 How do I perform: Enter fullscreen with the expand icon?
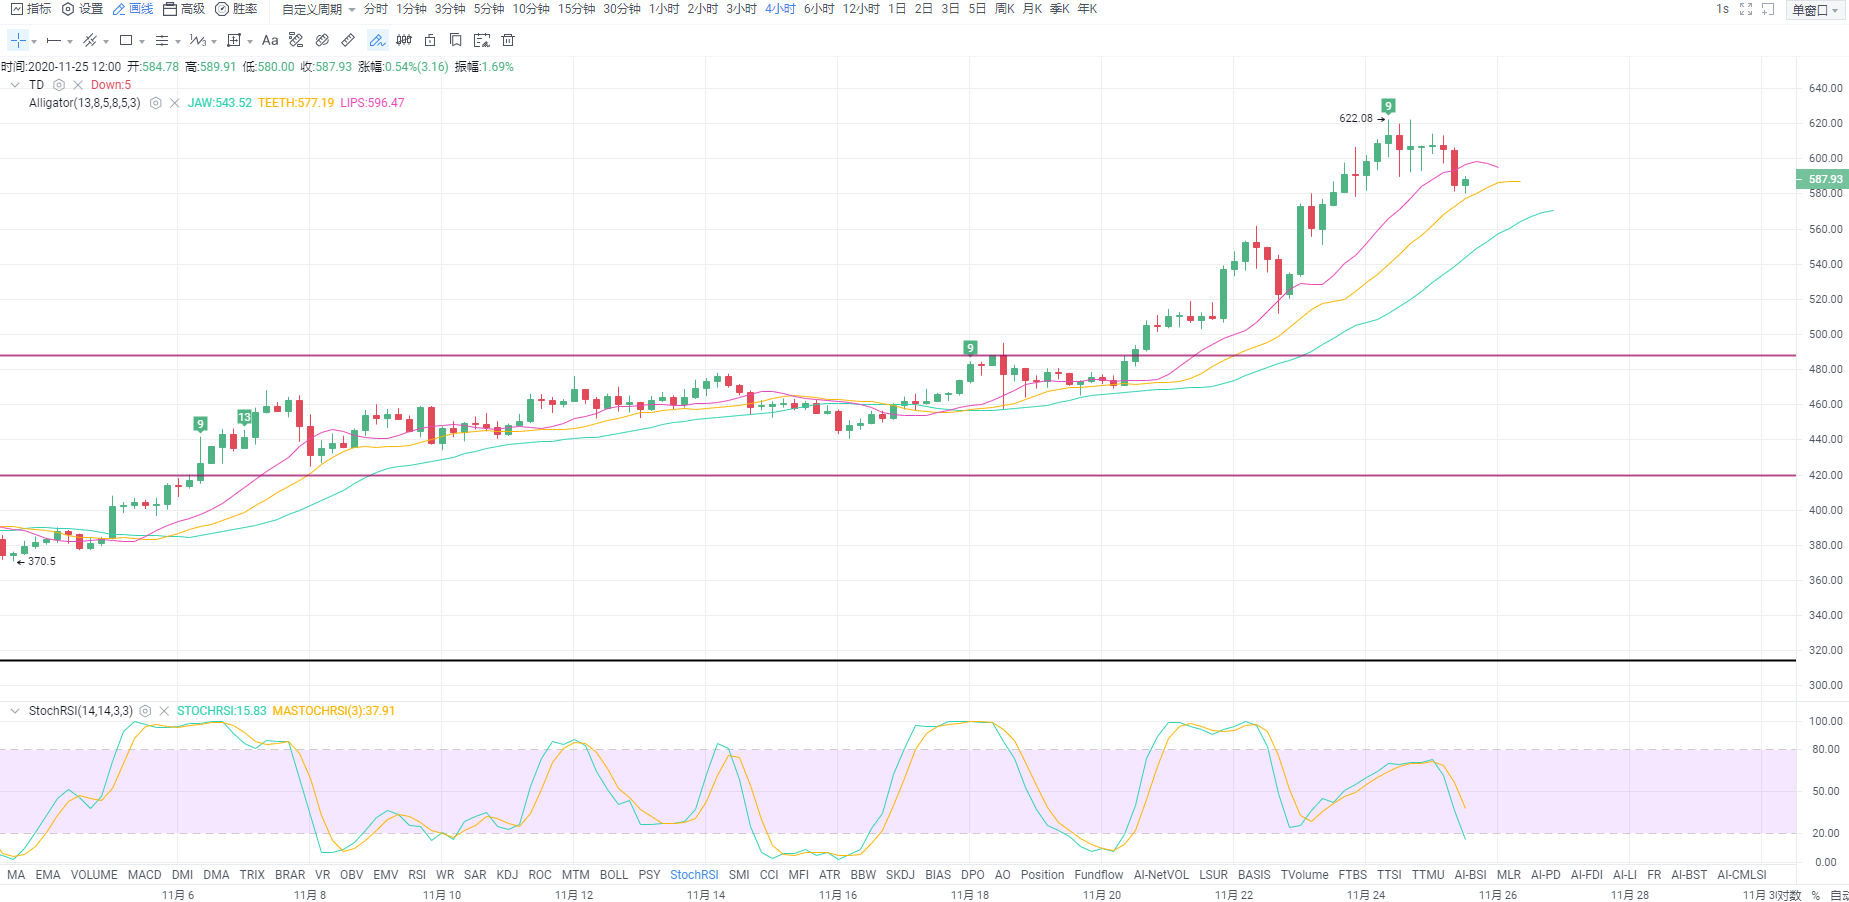[1746, 9]
